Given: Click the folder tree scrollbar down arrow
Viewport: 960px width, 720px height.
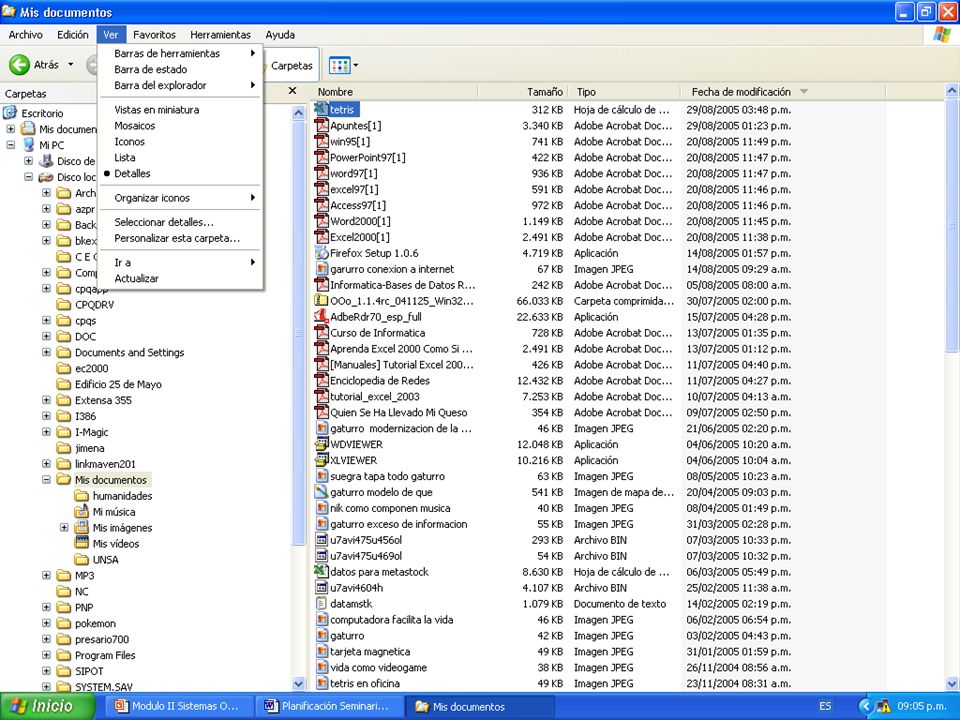Looking at the screenshot, I should [x=299, y=683].
